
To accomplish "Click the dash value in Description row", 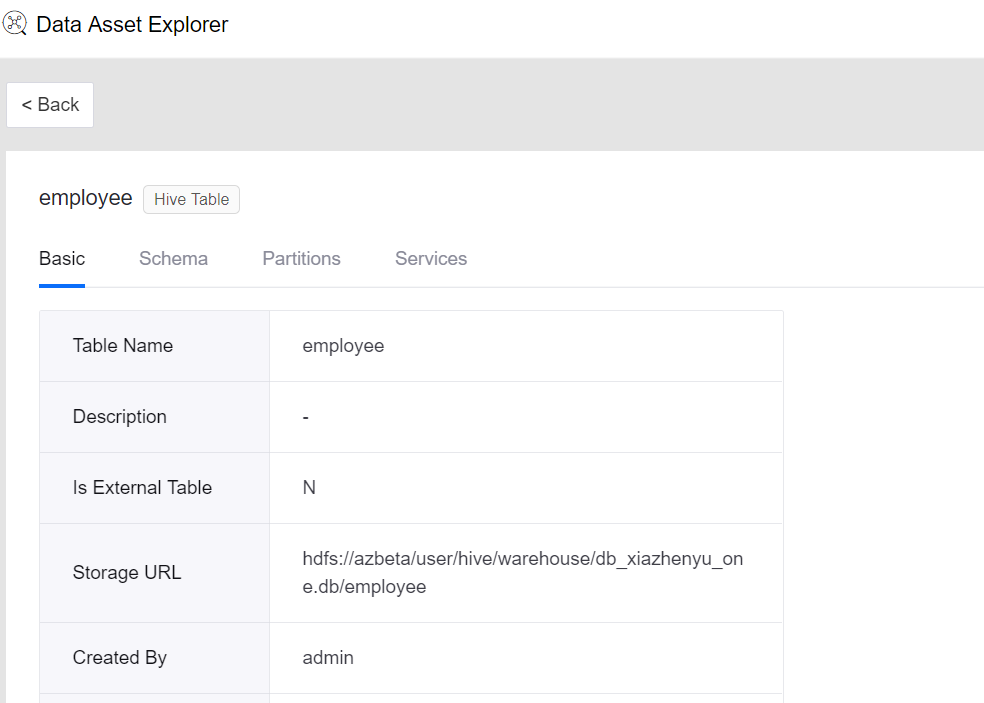I will click(306, 417).
